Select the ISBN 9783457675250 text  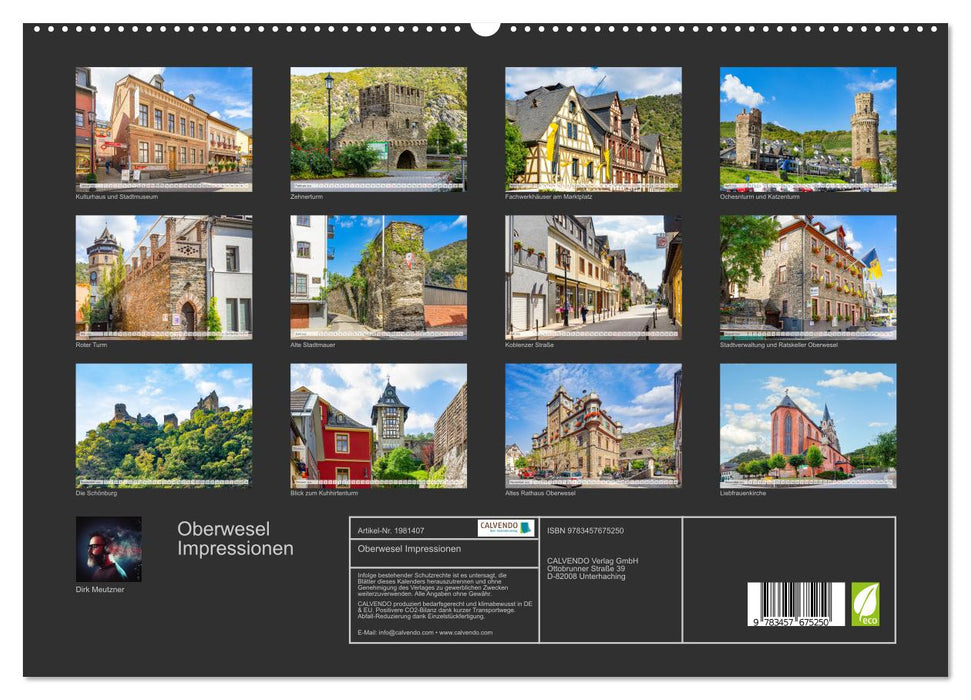pyautogui.click(x=585, y=530)
